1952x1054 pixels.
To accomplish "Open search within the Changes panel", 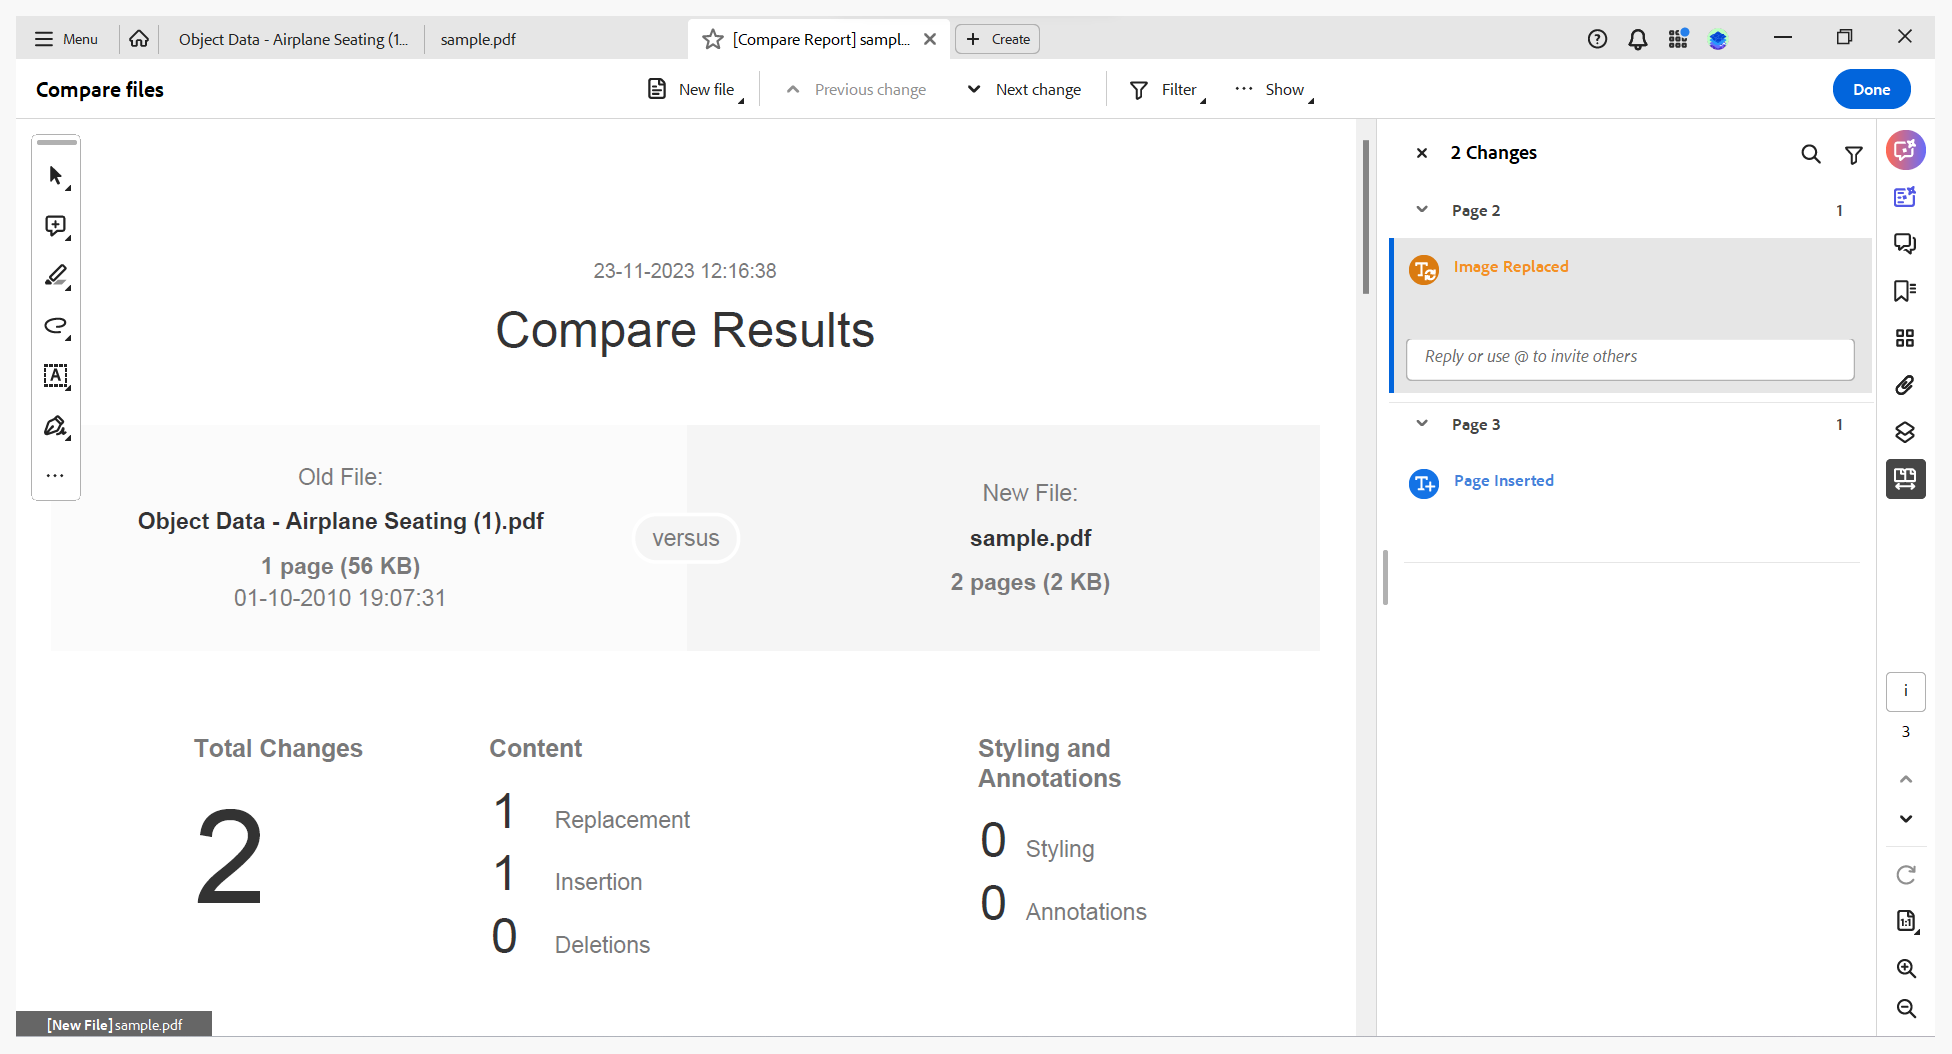I will click(x=1812, y=154).
